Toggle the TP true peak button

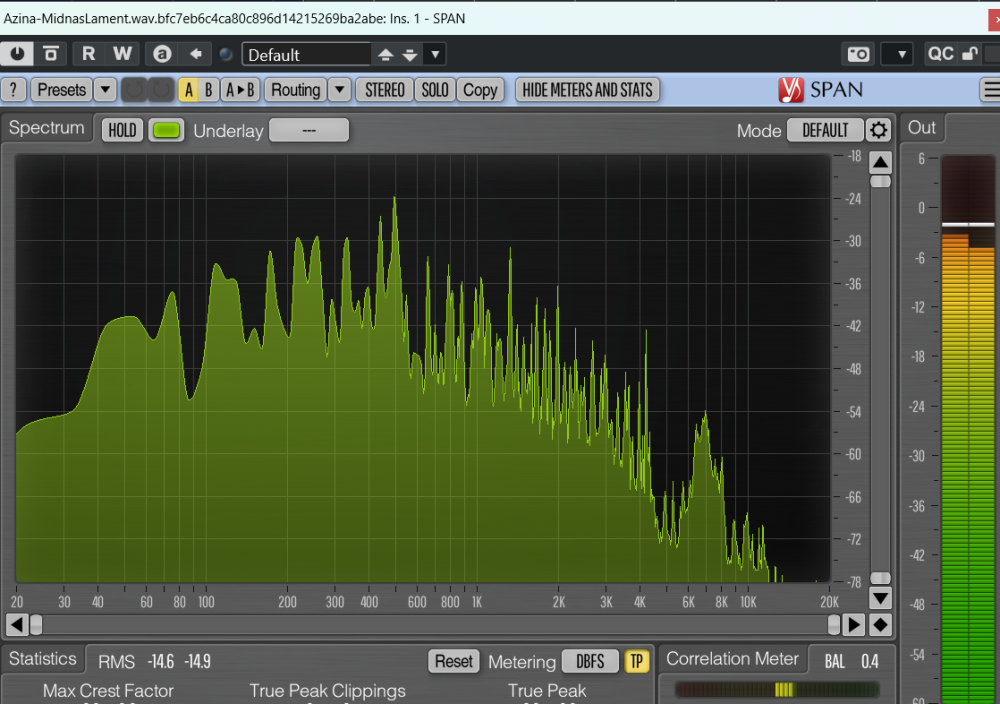(x=636, y=661)
